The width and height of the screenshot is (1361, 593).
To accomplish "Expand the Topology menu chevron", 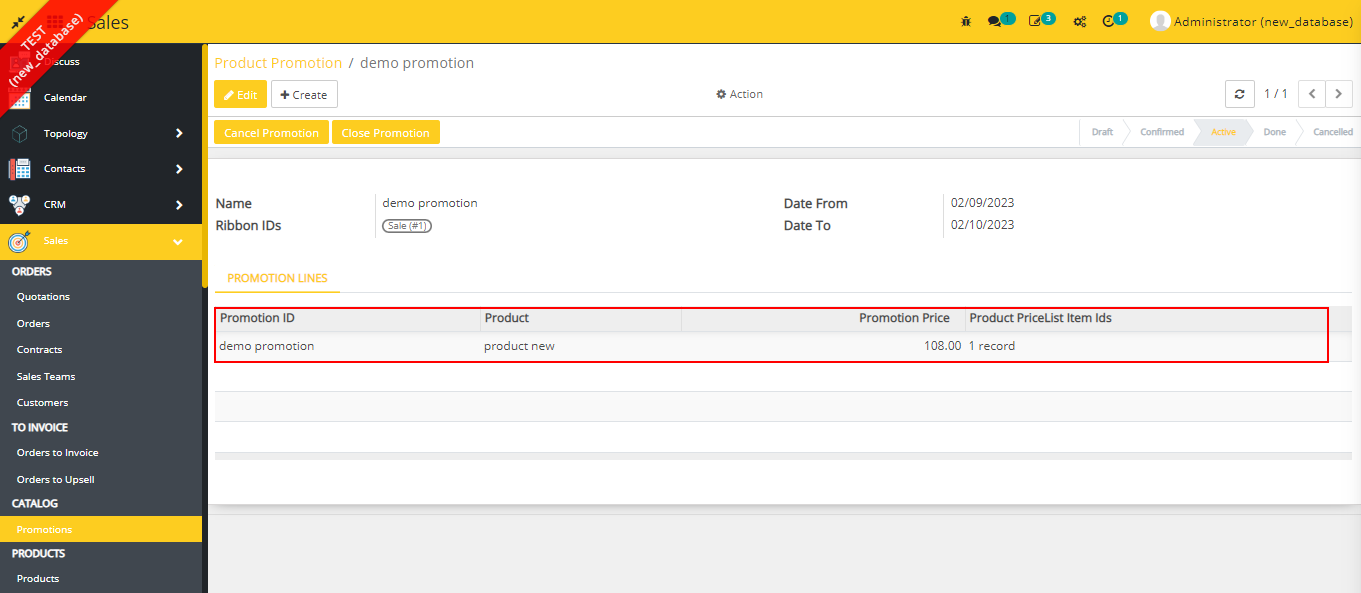I will [179, 133].
